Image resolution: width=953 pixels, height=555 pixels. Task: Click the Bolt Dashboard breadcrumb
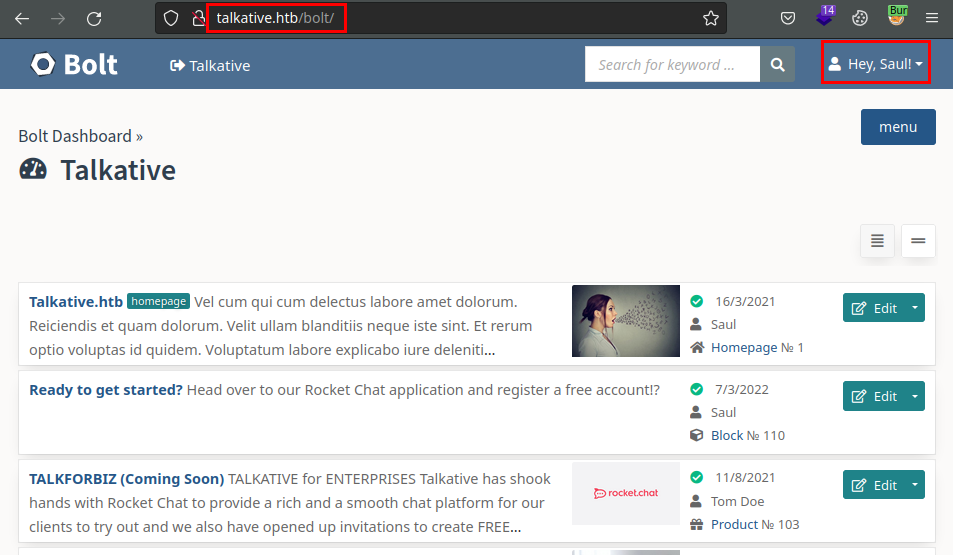click(75, 136)
